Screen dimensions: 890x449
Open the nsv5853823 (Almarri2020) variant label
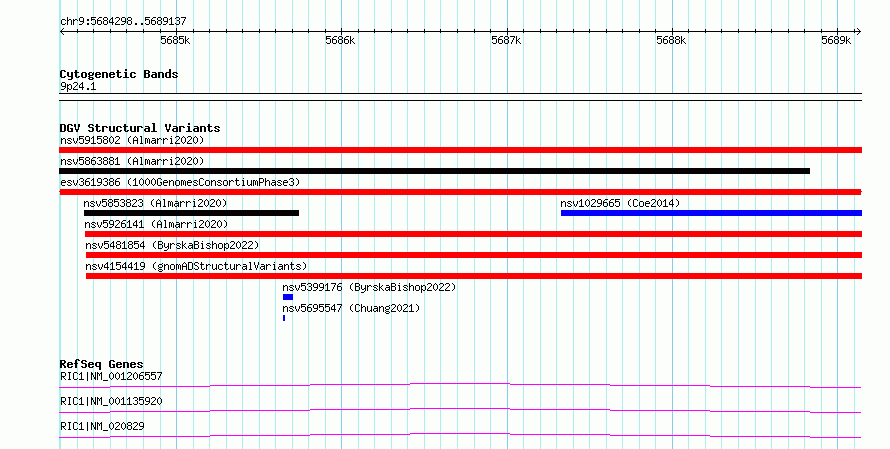(155, 203)
